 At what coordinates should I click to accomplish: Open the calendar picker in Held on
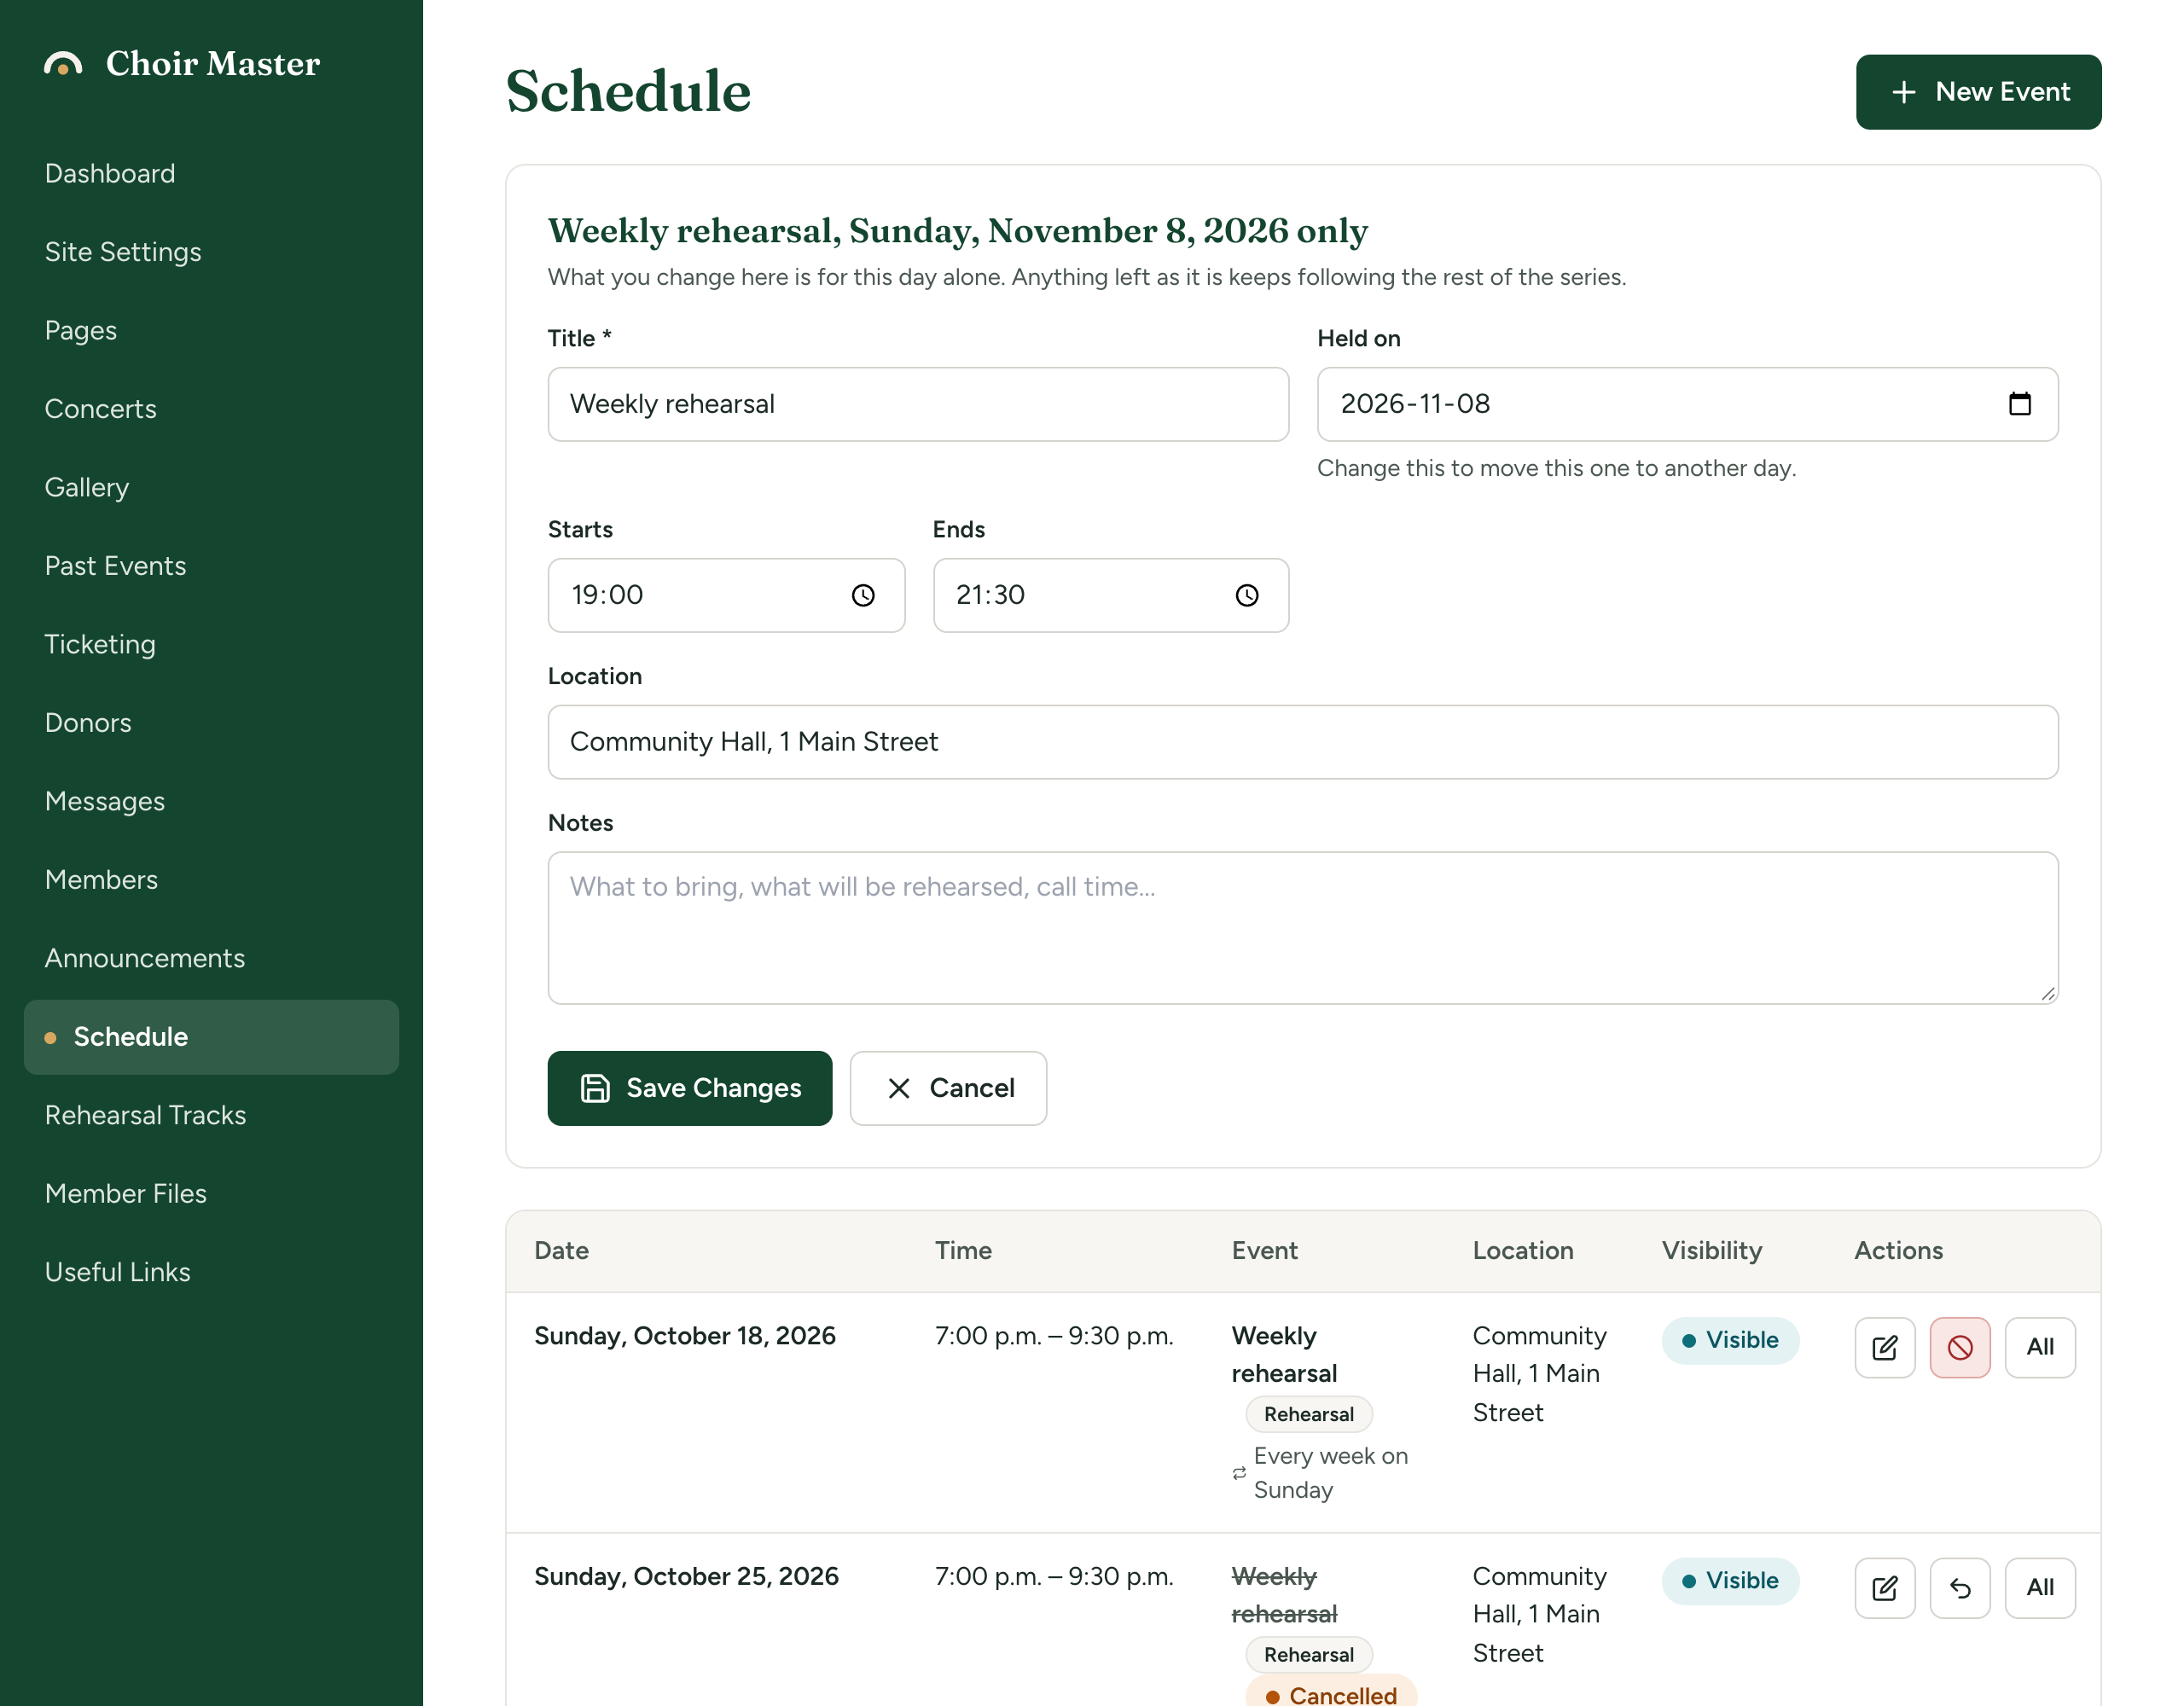tap(2019, 404)
